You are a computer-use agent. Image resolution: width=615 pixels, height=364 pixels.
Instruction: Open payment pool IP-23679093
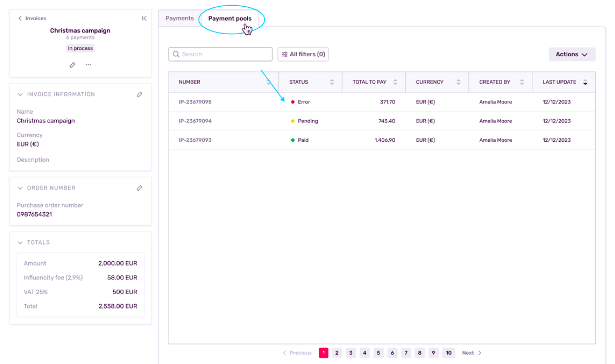tap(195, 140)
